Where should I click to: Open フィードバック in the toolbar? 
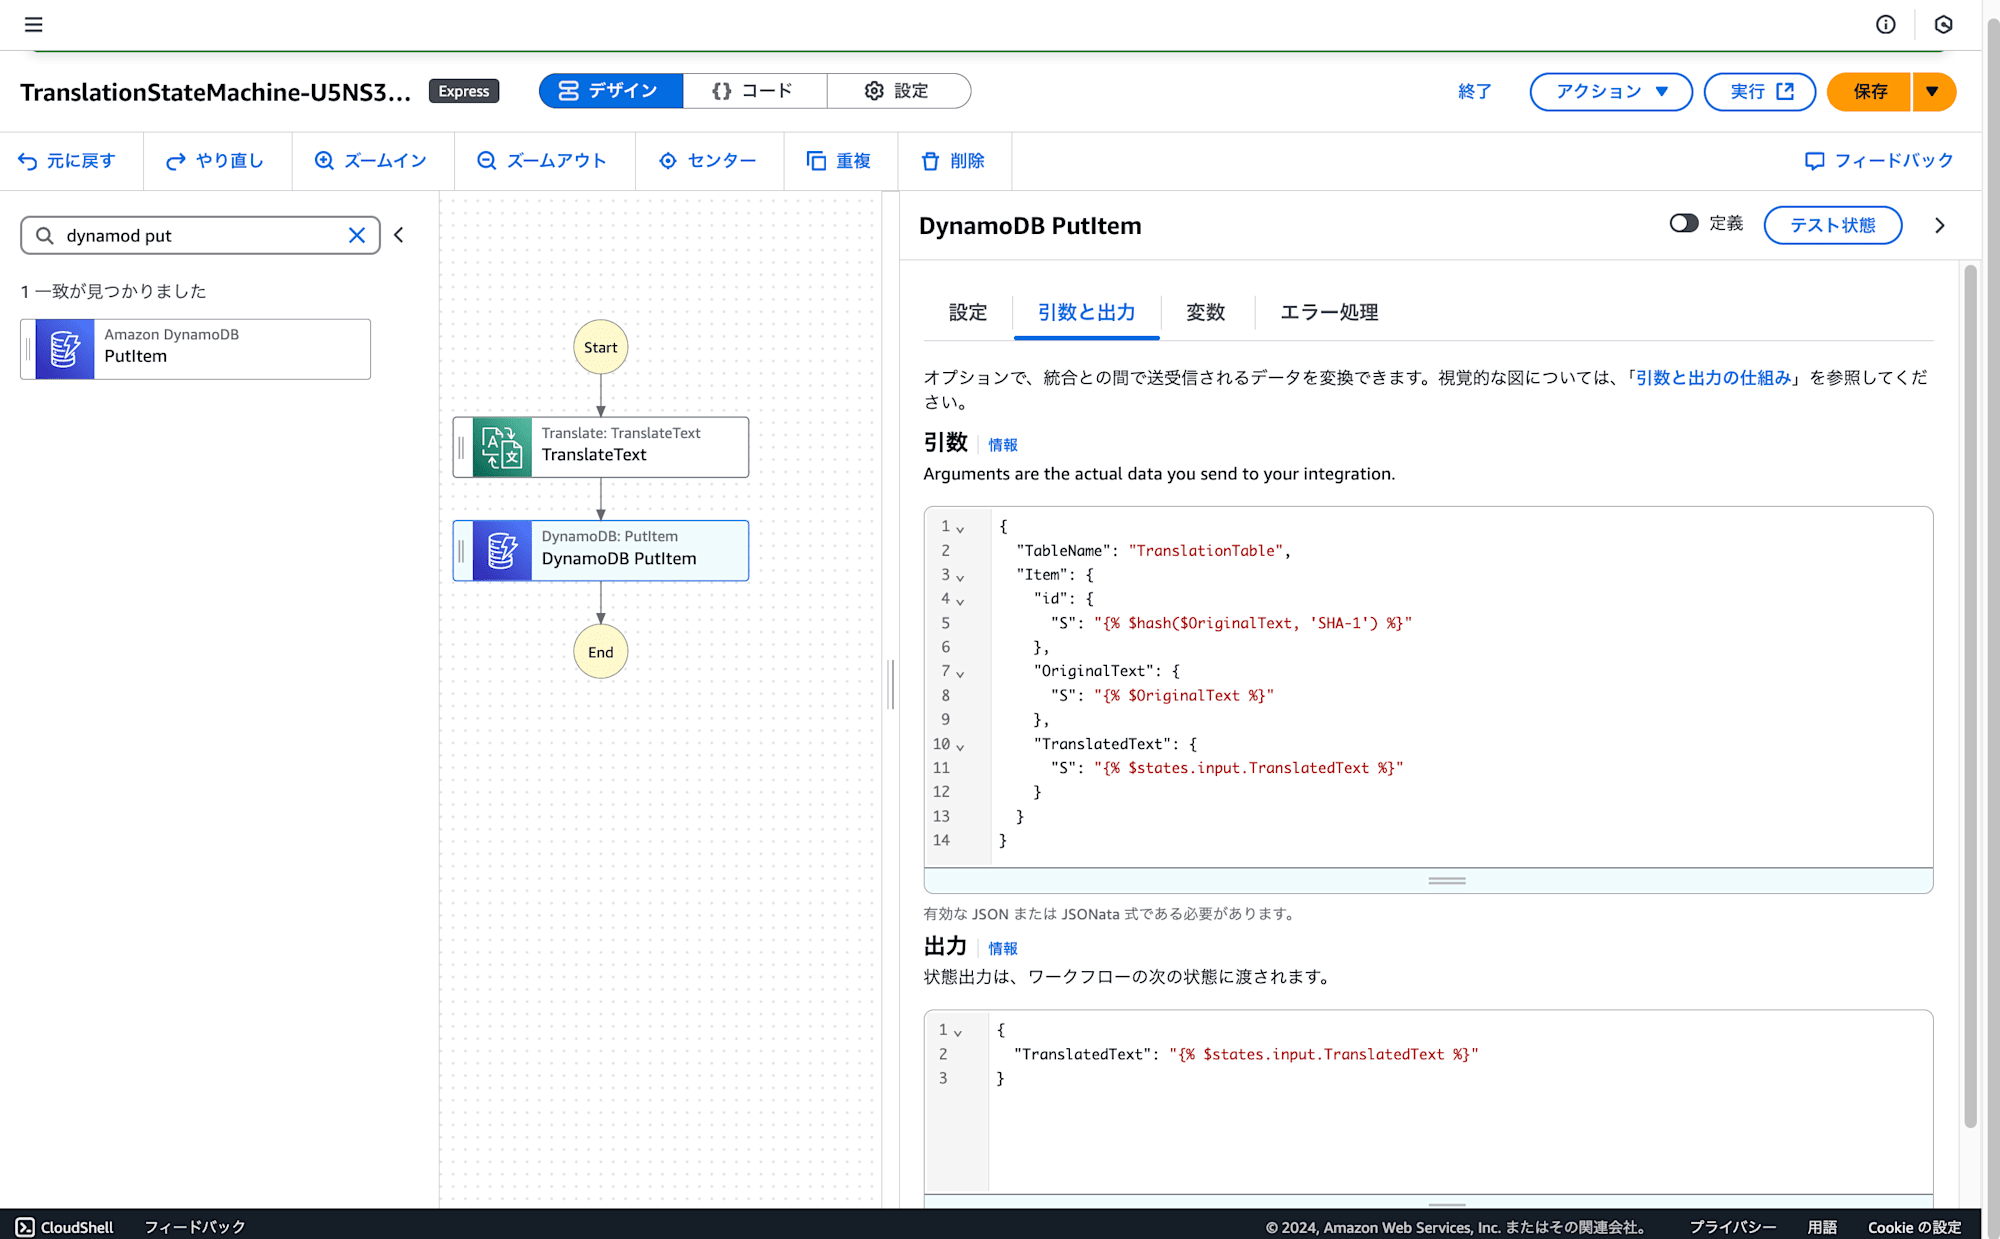[1879, 161]
